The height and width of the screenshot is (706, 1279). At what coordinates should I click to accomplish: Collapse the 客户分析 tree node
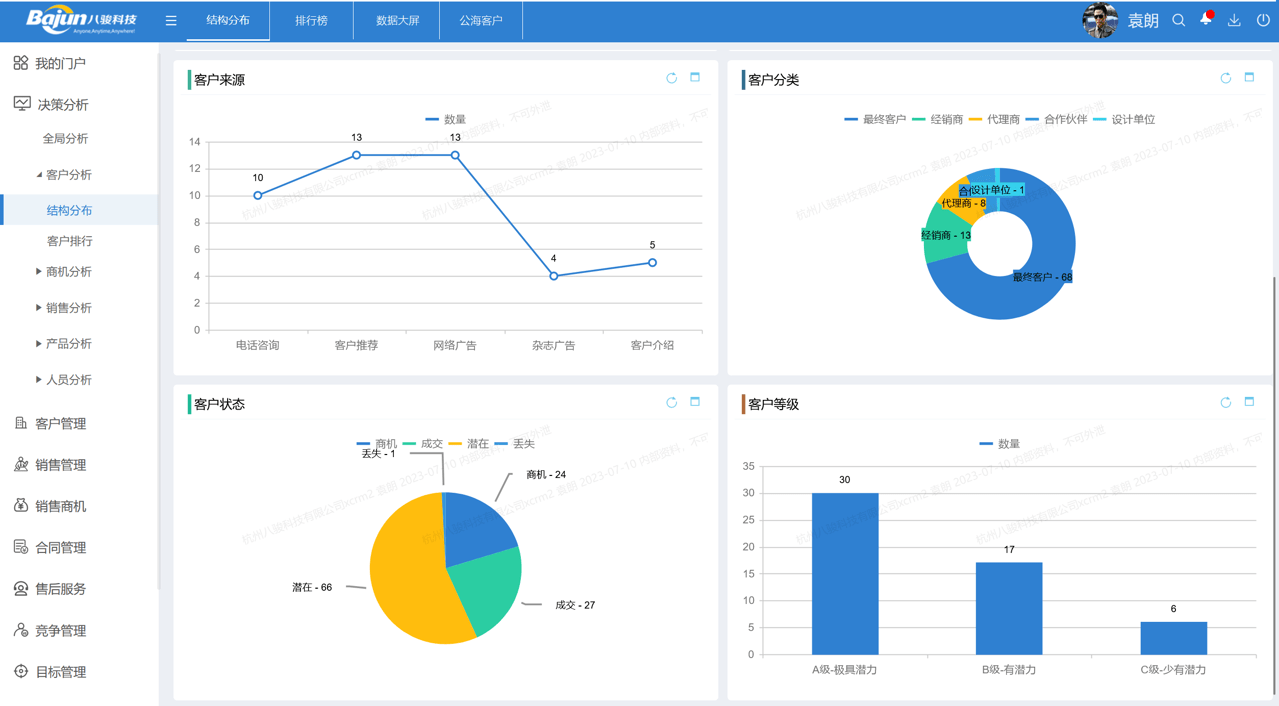(x=39, y=175)
